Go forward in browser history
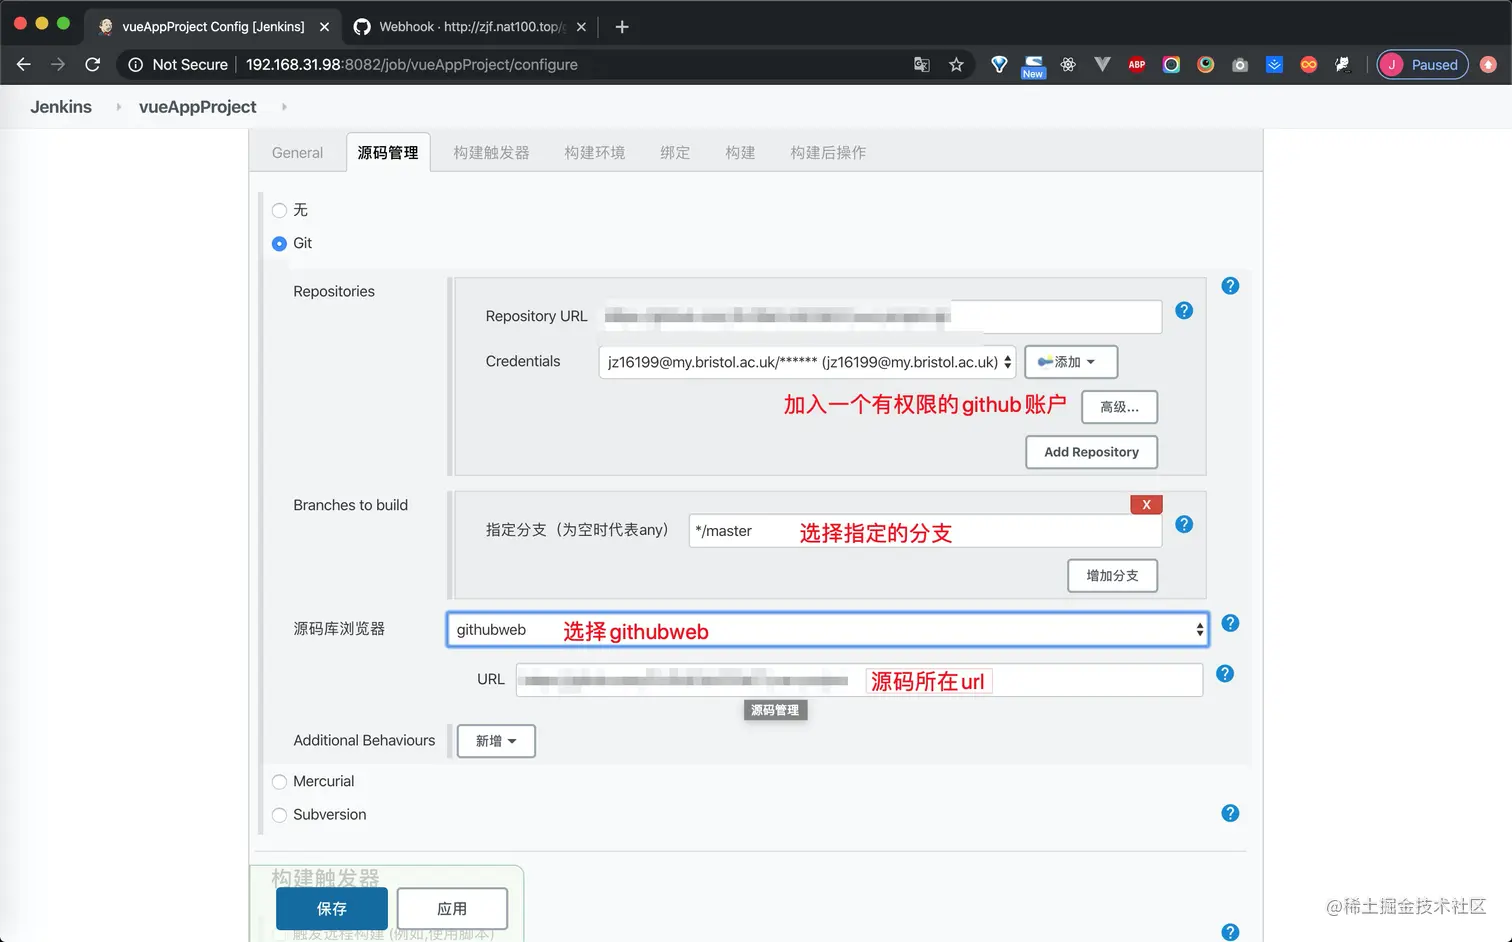 (58, 65)
